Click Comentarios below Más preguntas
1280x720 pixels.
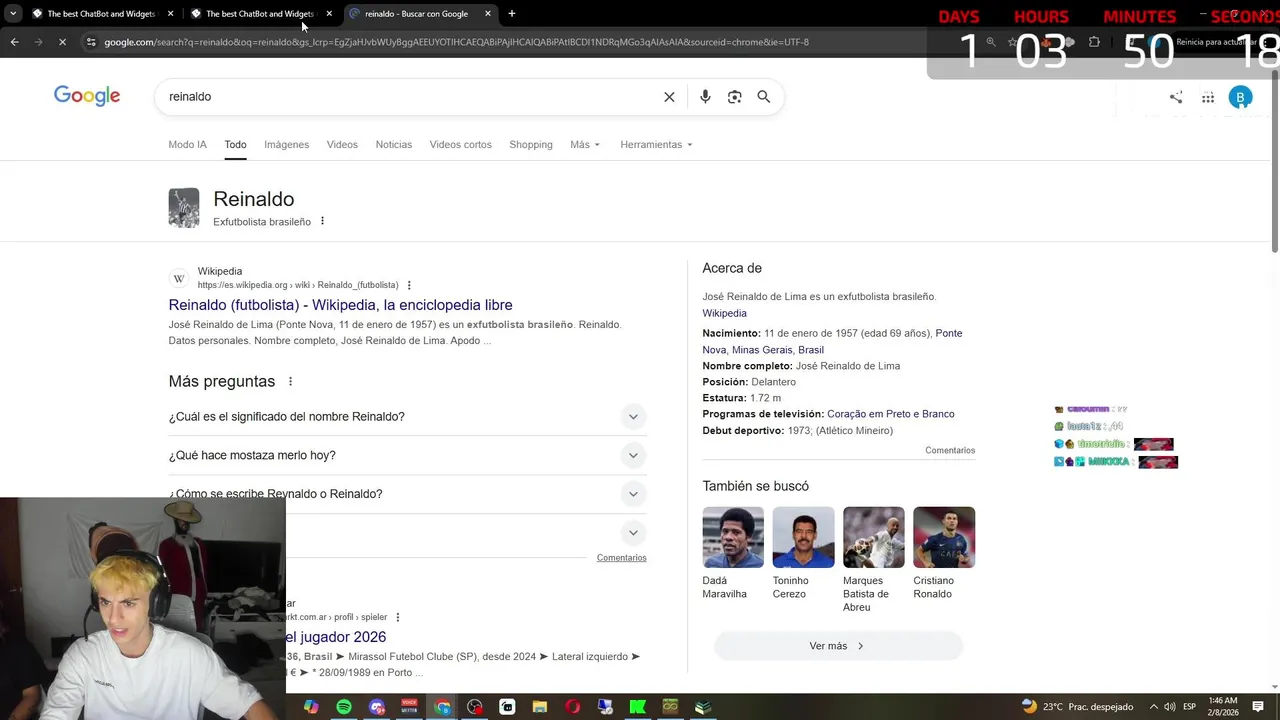[622, 558]
